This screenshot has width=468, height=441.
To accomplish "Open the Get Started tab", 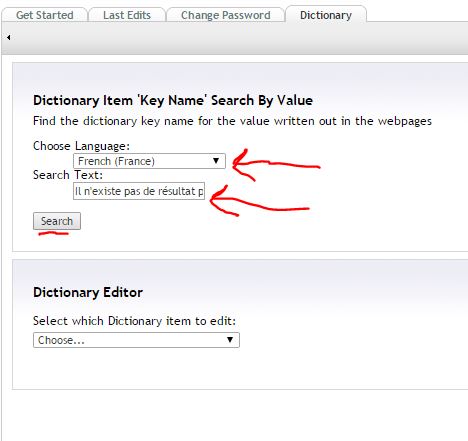I will (x=45, y=15).
